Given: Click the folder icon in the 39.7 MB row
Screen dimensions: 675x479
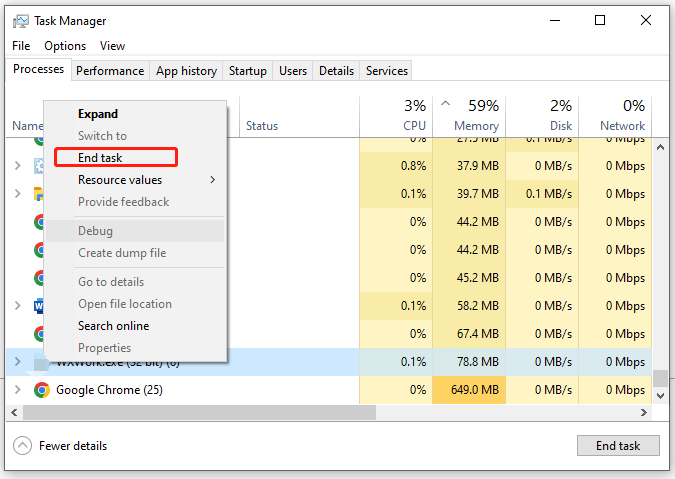Looking at the screenshot, I should pyautogui.click(x=38, y=193).
